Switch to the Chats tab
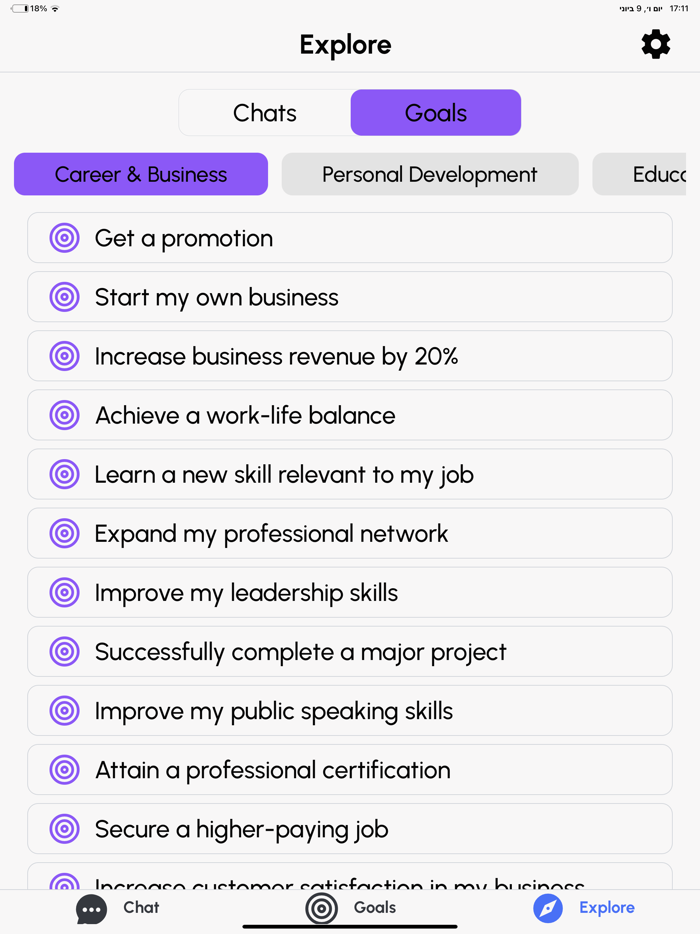The image size is (700, 934). 264,112
